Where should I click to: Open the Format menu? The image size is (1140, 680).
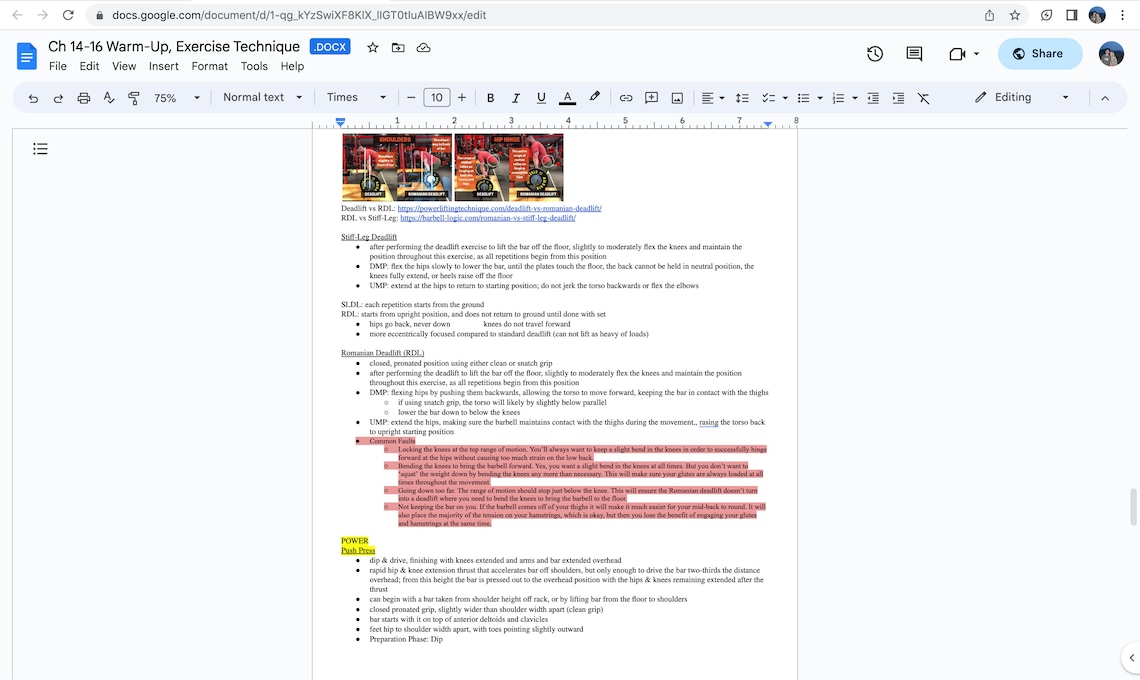tap(209, 65)
